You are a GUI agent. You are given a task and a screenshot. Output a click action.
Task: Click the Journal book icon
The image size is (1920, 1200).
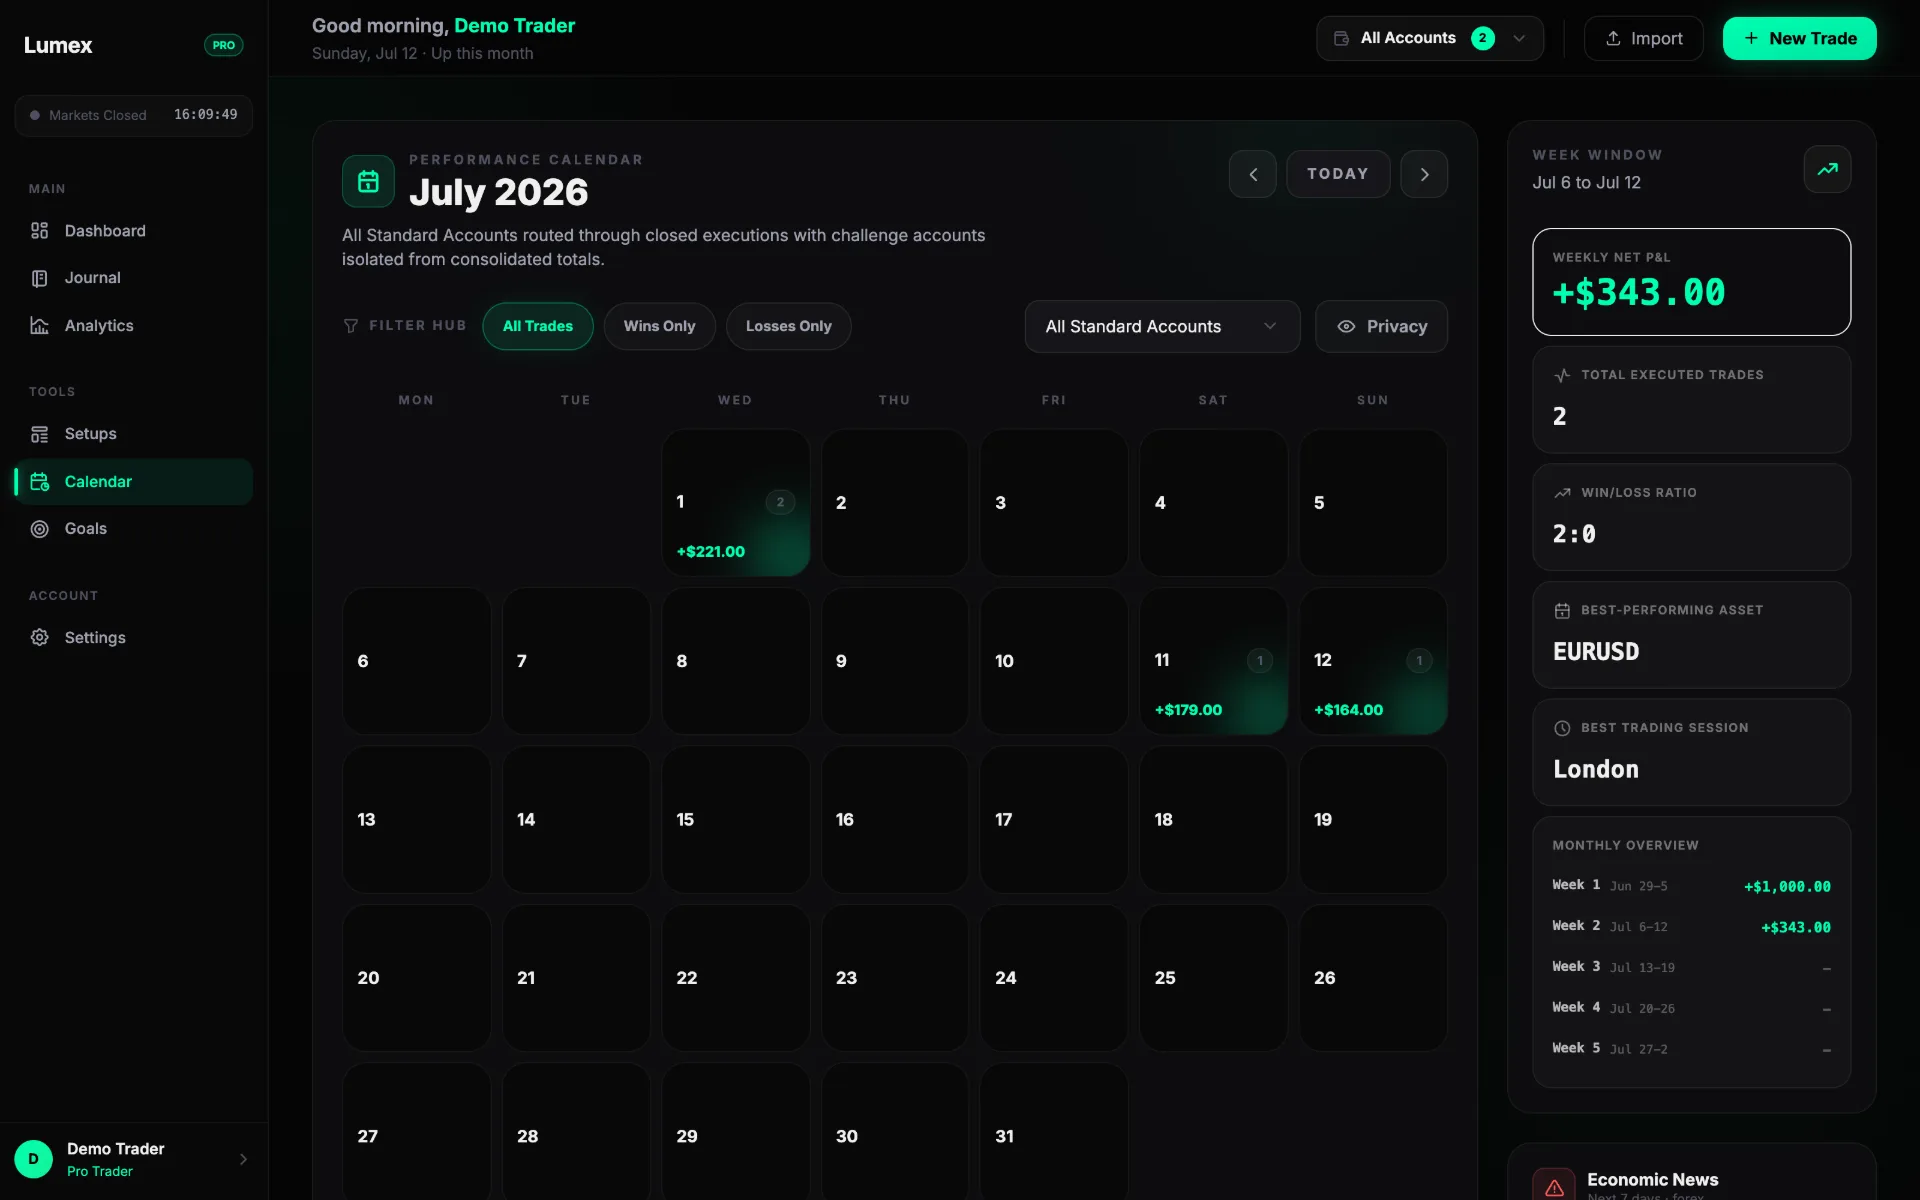[x=39, y=278]
